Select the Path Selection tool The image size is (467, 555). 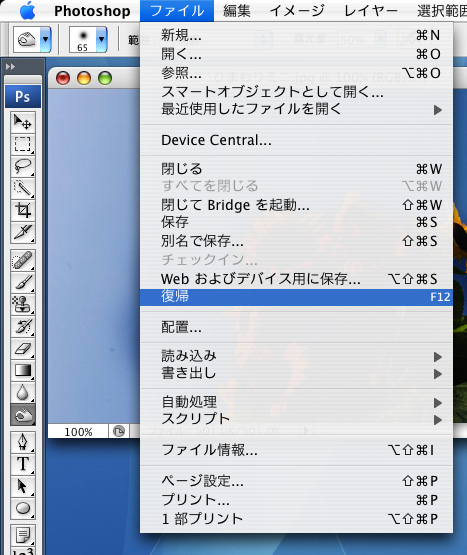23,486
